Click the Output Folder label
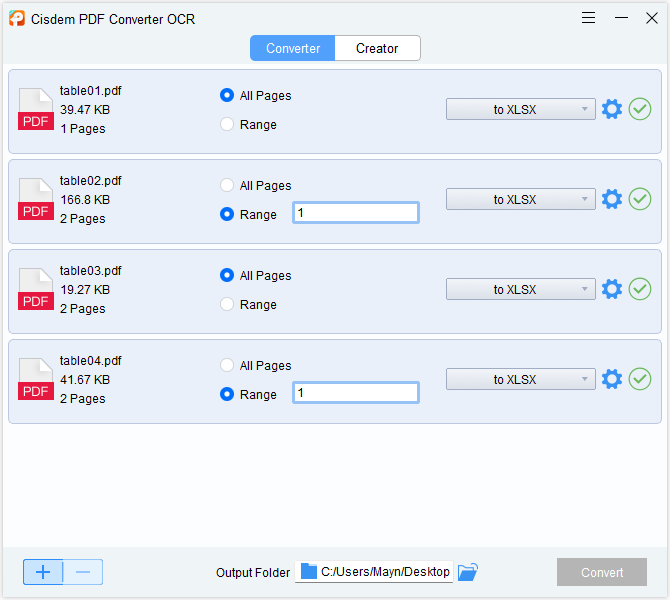This screenshot has width=670, height=600. (253, 573)
